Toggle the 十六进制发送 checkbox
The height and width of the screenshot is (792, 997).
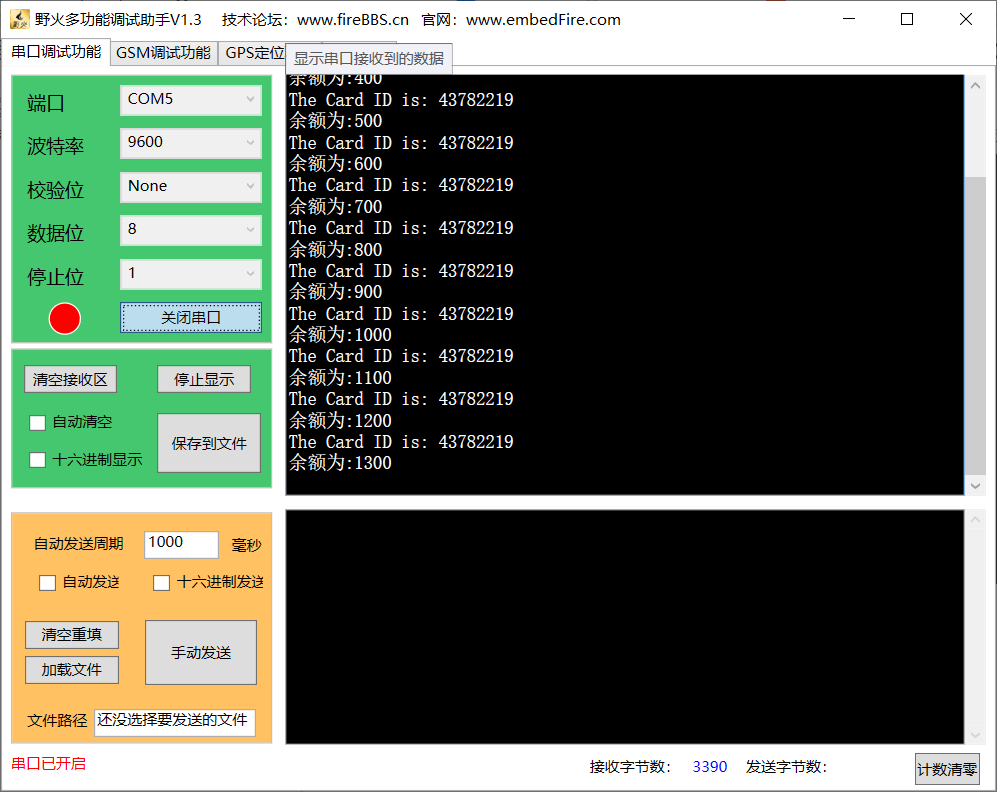pyautogui.click(x=162, y=582)
